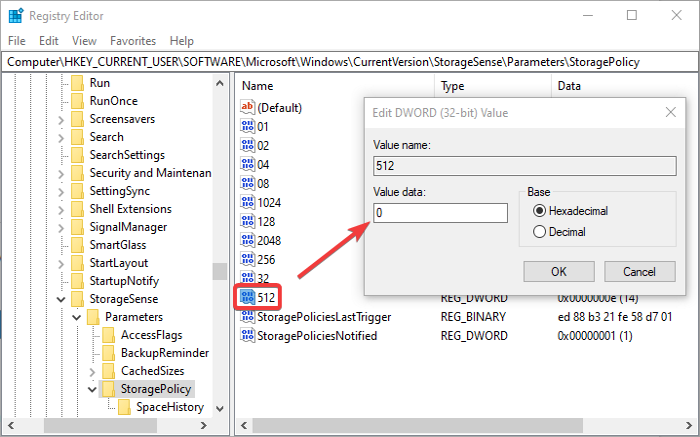Open the File menu
700x437 pixels.
[x=17, y=41]
